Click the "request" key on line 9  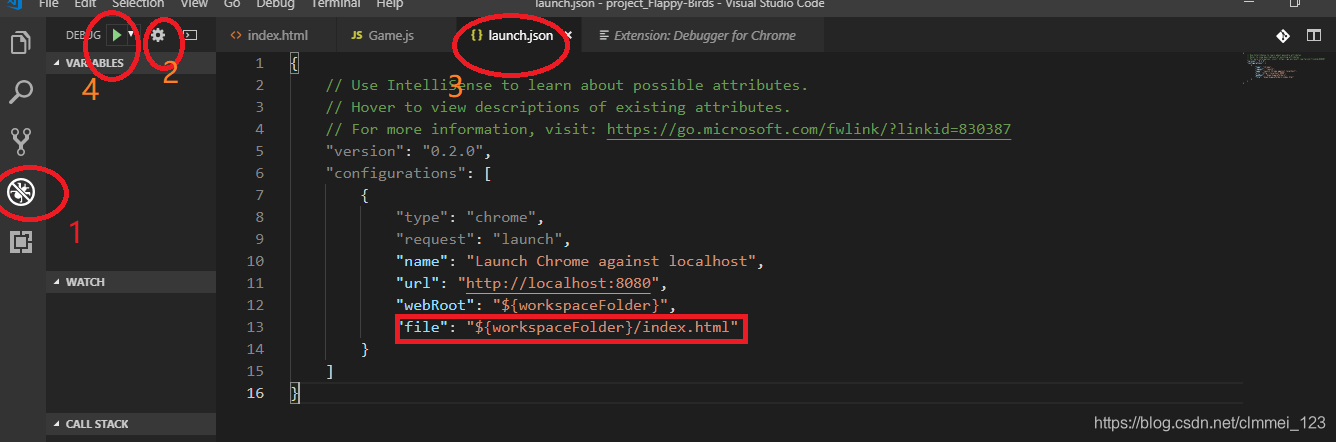(435, 239)
